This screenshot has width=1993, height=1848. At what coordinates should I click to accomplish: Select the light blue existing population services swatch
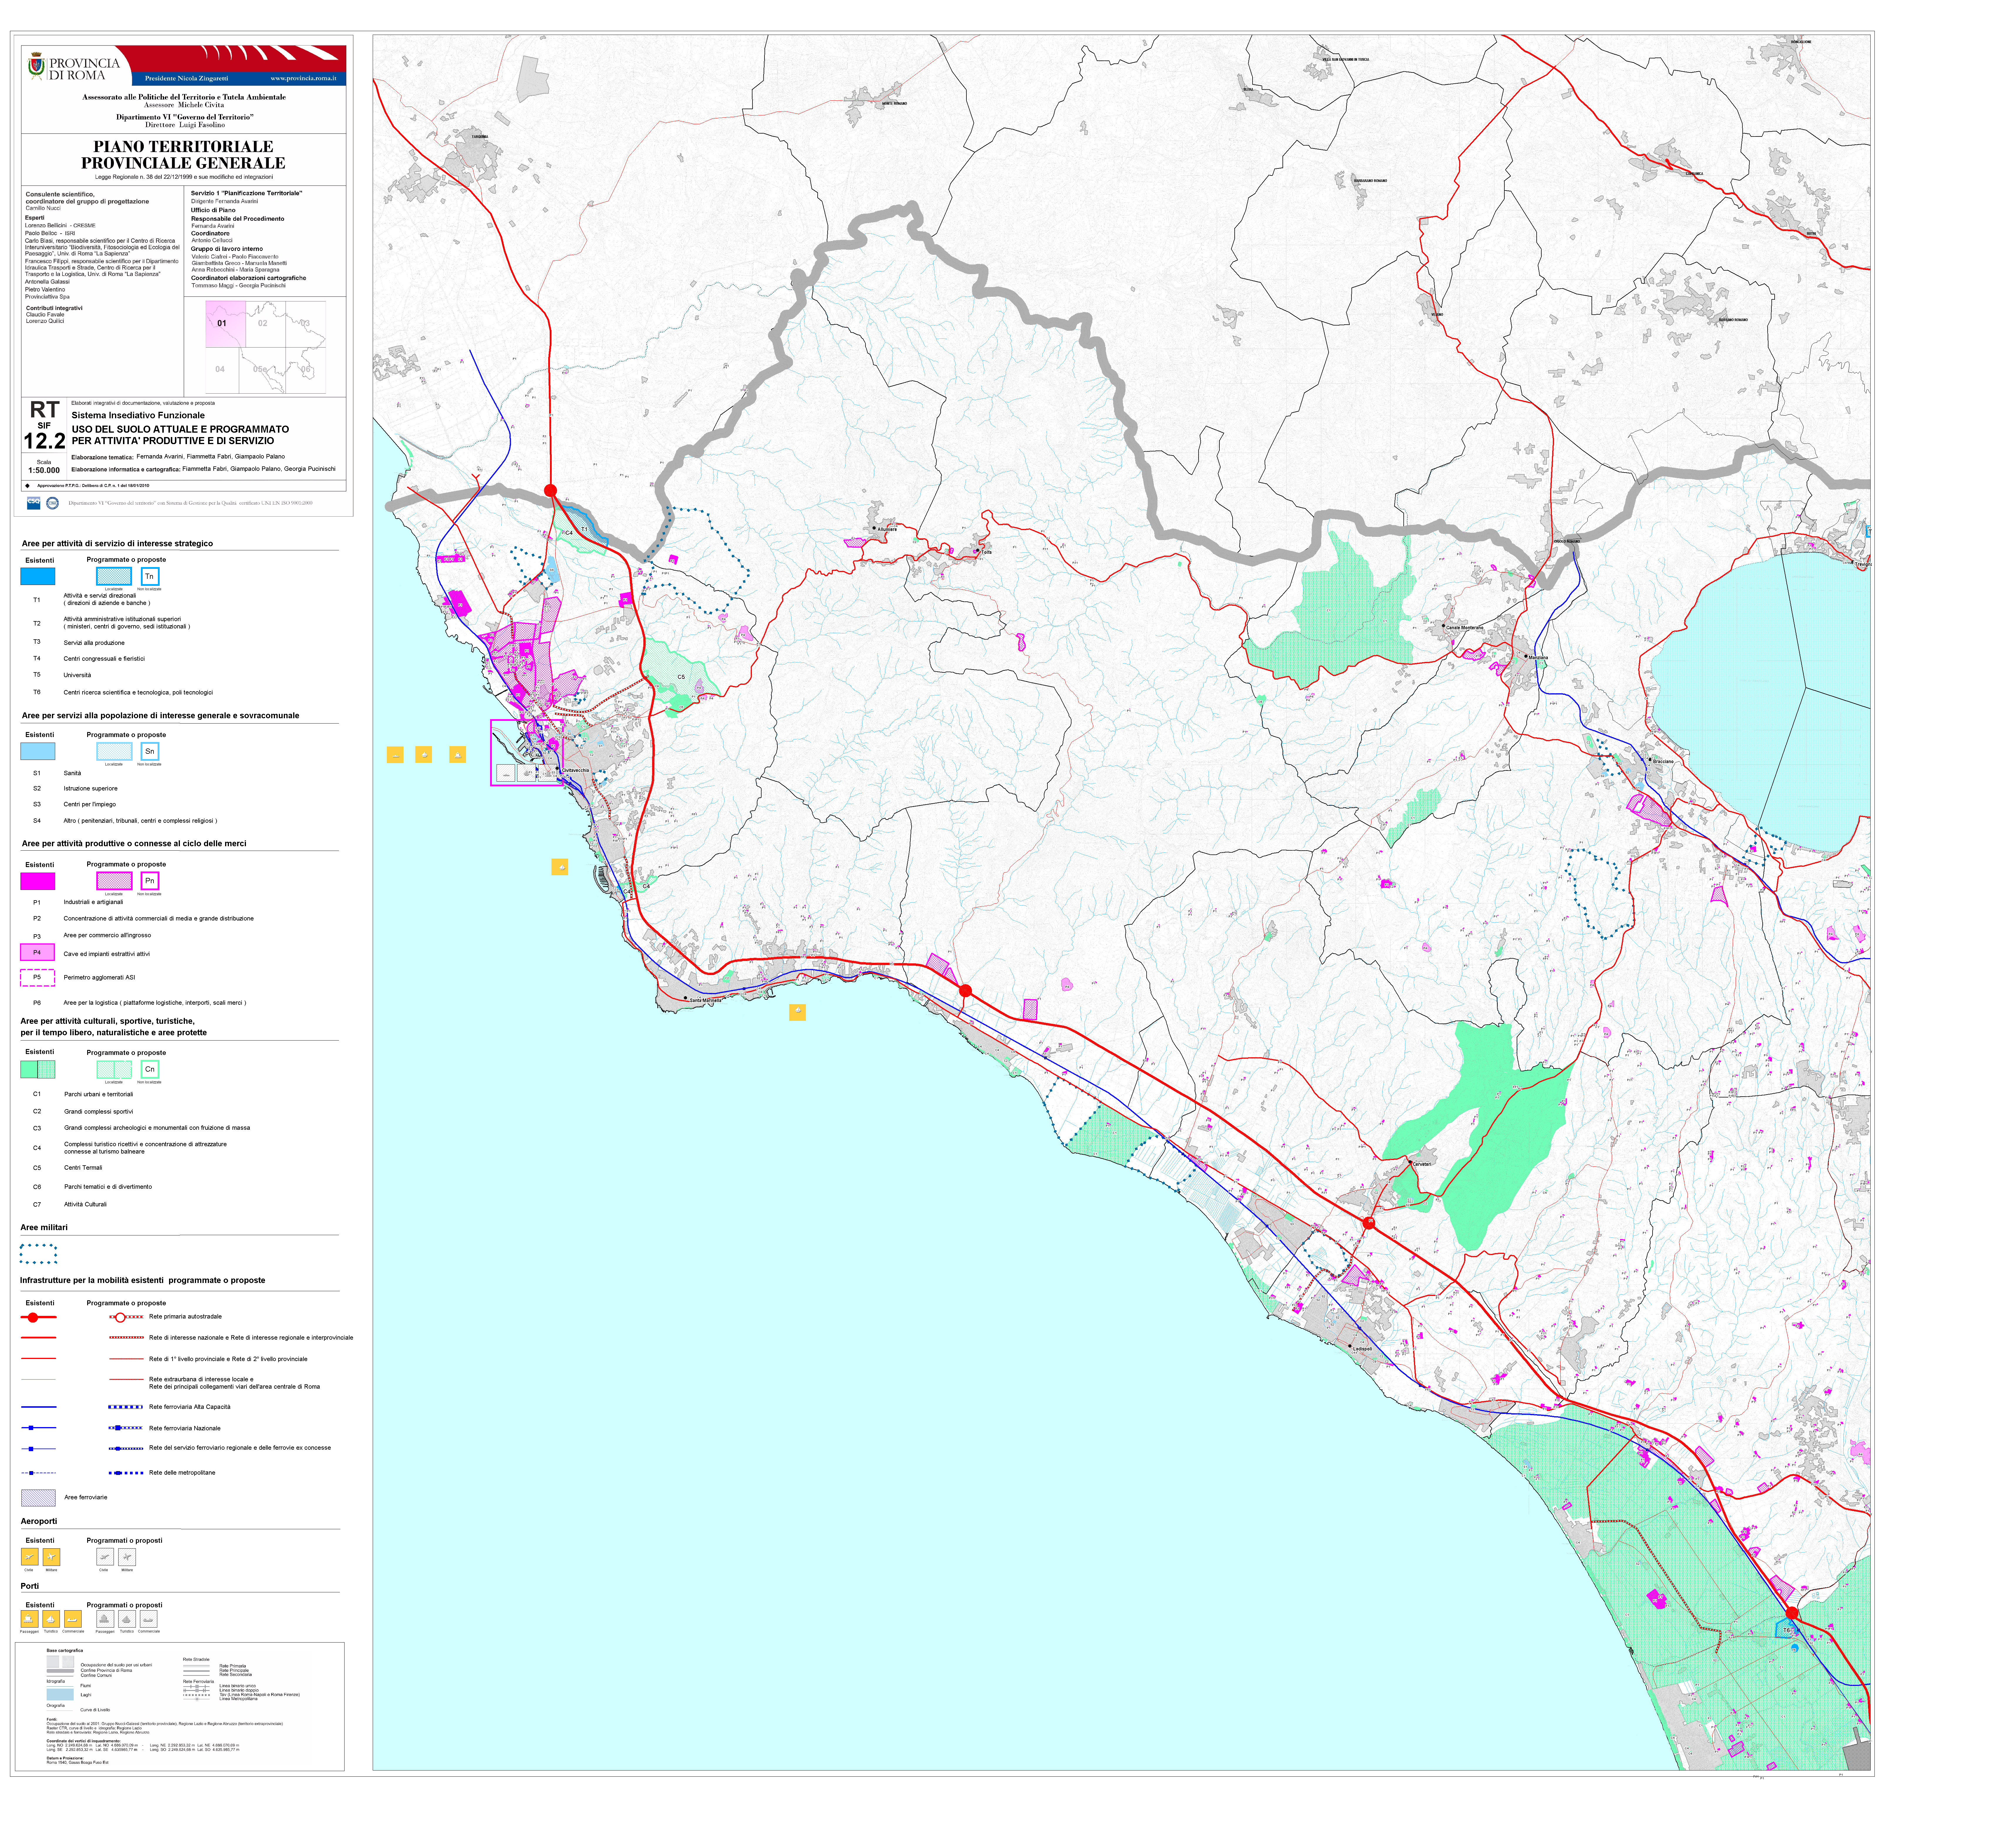pos(38,751)
